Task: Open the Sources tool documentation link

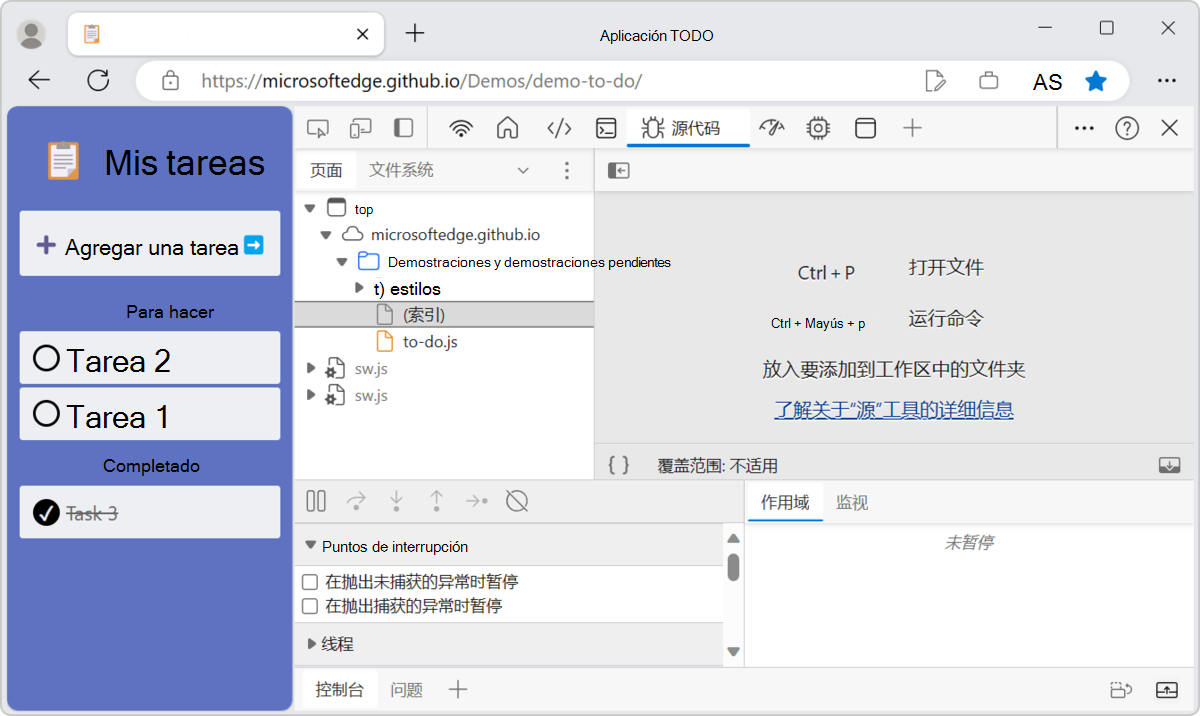Action: point(893,410)
